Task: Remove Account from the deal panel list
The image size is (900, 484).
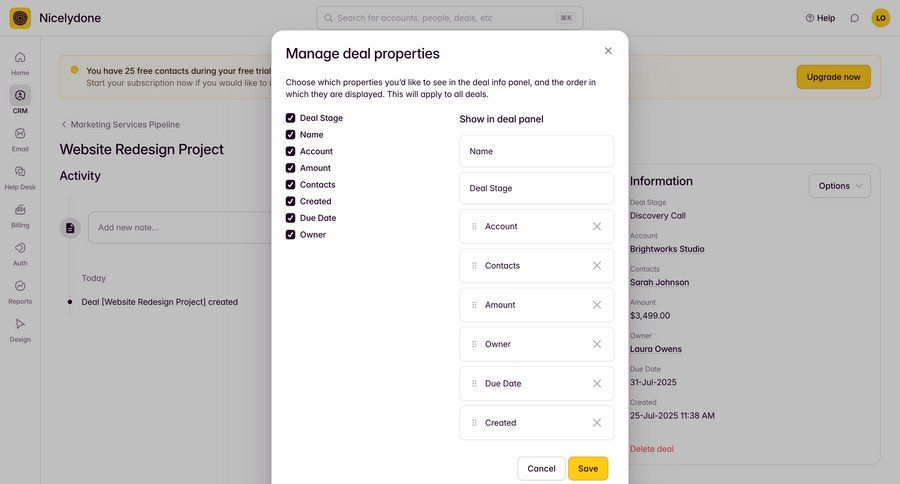Action: tap(597, 226)
